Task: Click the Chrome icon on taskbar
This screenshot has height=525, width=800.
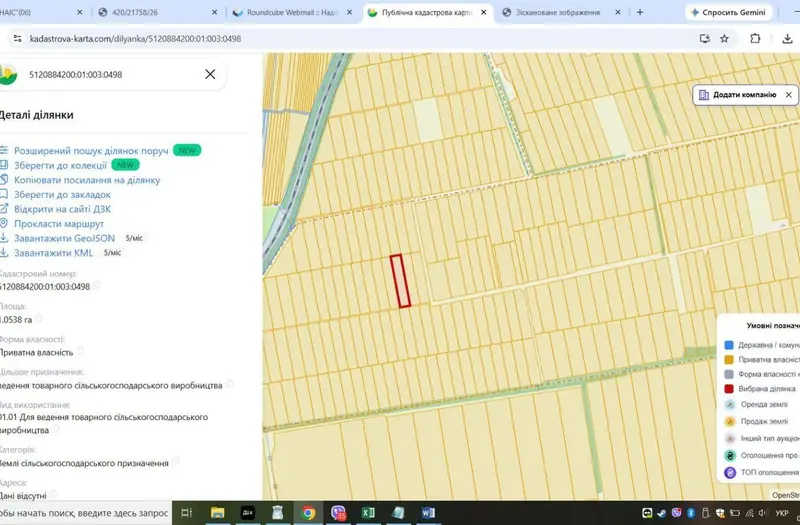Action: pyautogui.click(x=308, y=513)
